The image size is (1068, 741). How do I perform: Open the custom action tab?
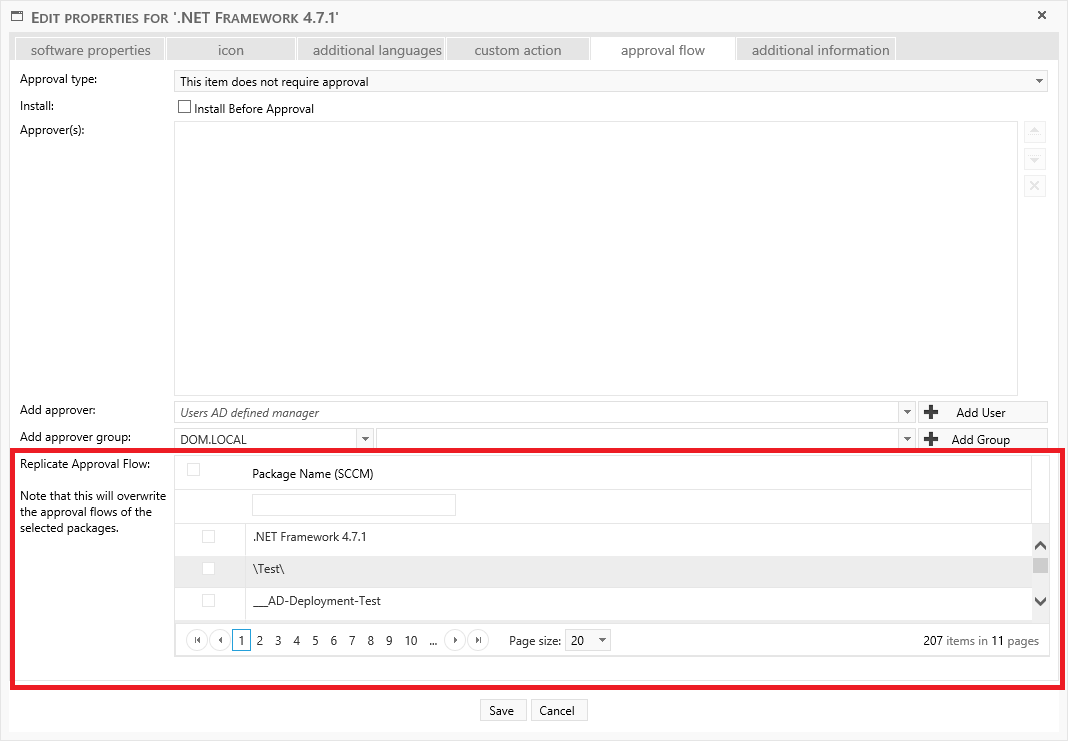(517, 50)
